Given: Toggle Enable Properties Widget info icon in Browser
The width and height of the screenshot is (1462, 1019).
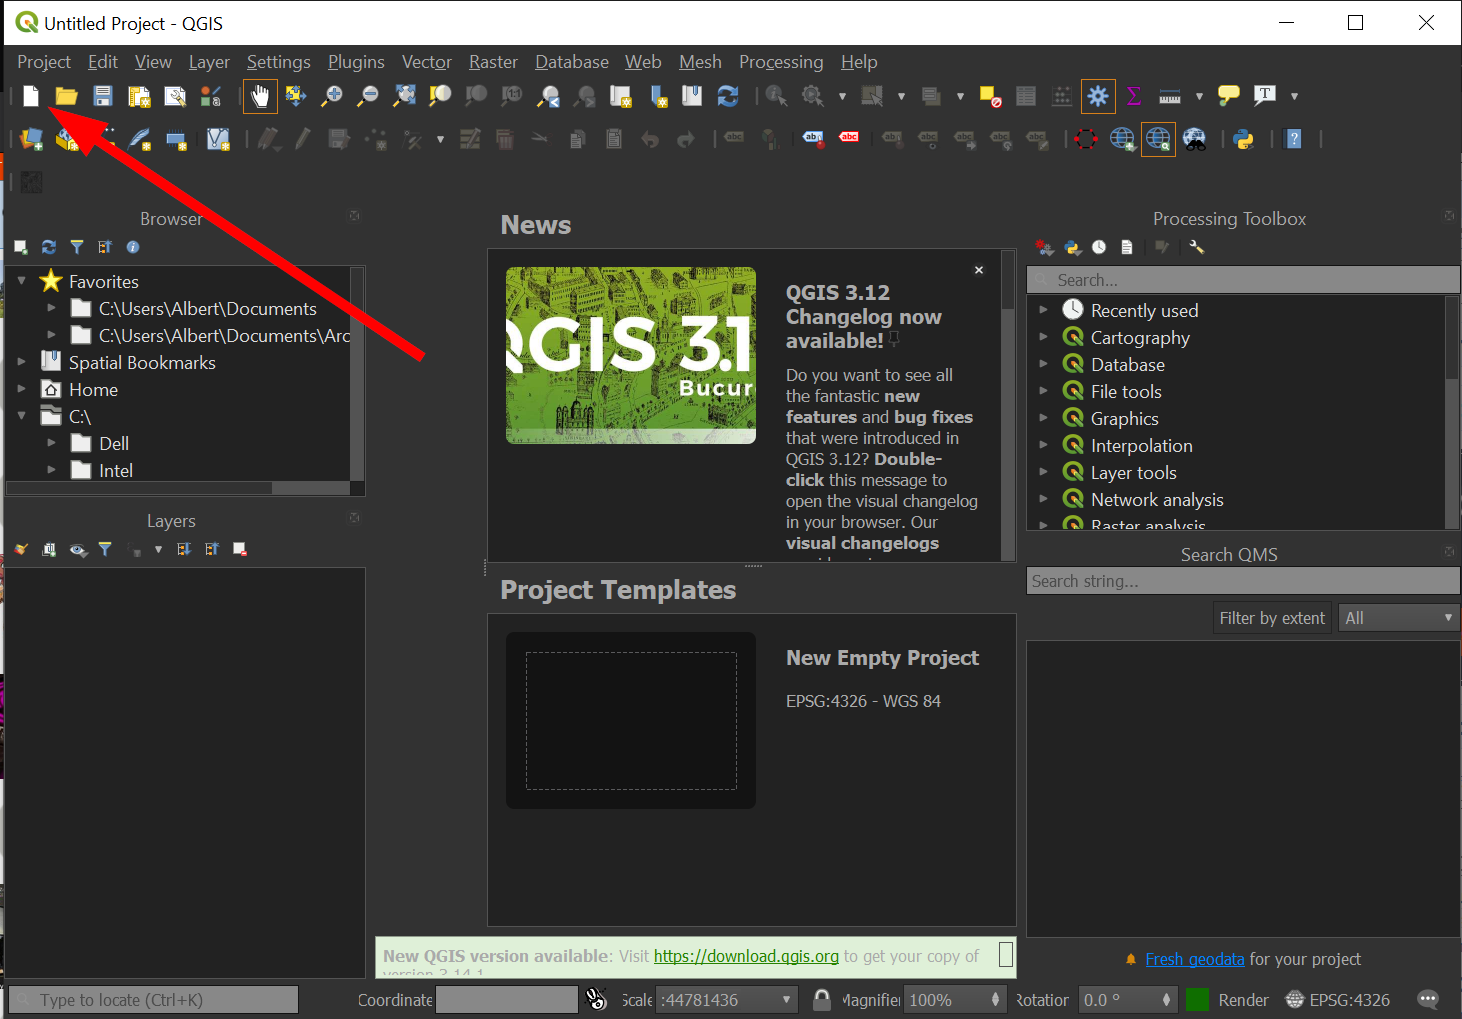Looking at the screenshot, I should click(133, 247).
